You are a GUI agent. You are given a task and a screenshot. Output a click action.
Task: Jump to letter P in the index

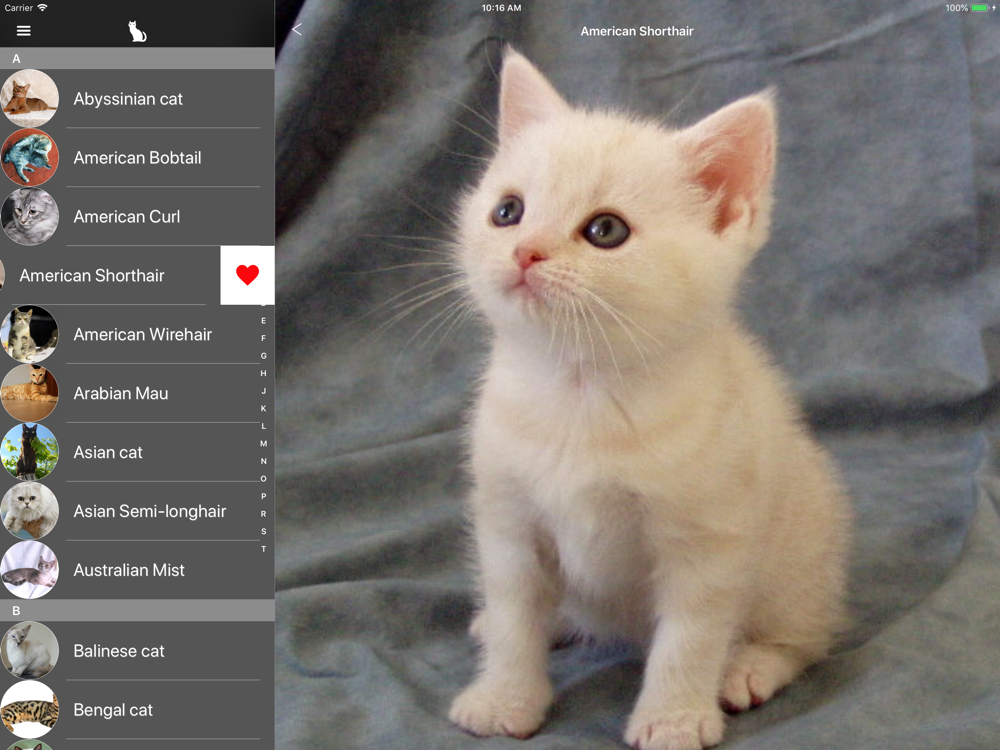tap(263, 496)
